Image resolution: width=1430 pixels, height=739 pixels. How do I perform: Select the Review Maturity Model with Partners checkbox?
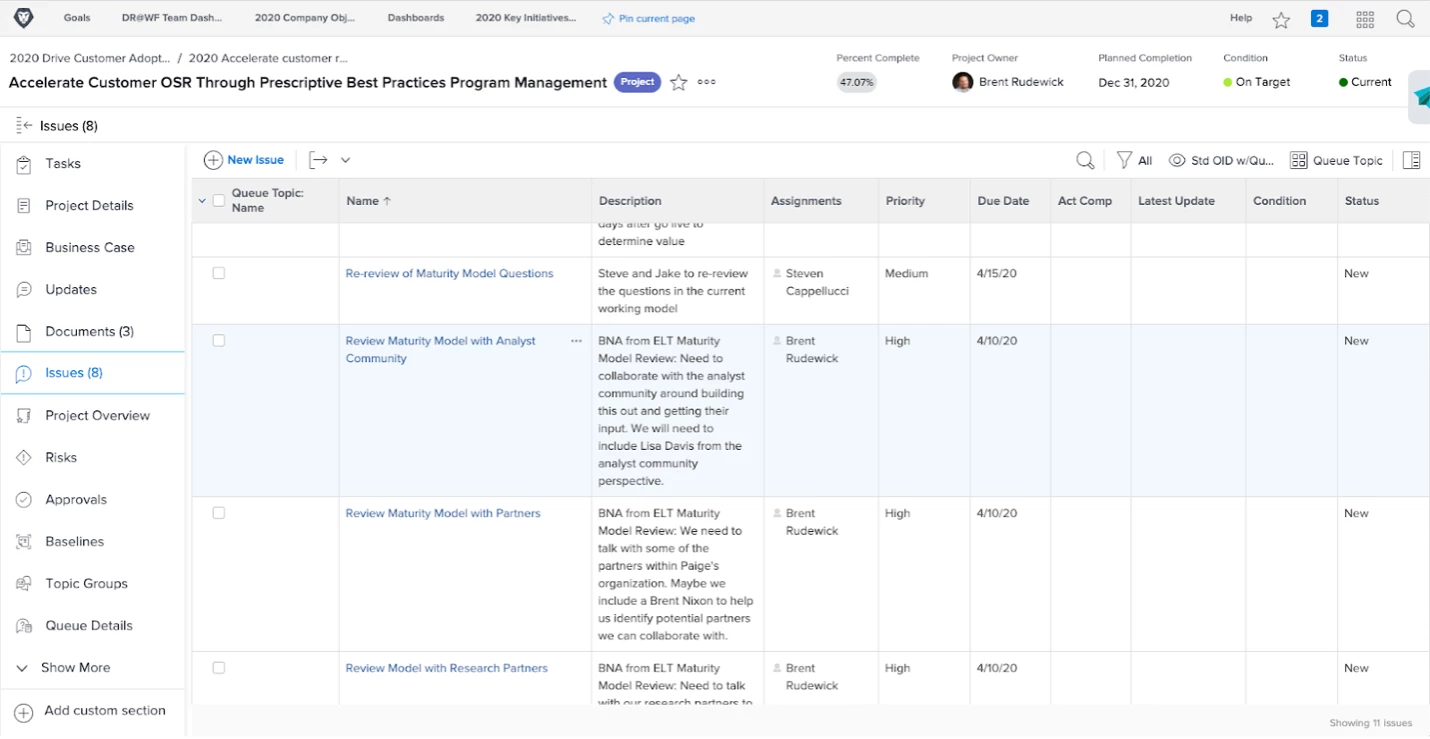[x=219, y=513]
